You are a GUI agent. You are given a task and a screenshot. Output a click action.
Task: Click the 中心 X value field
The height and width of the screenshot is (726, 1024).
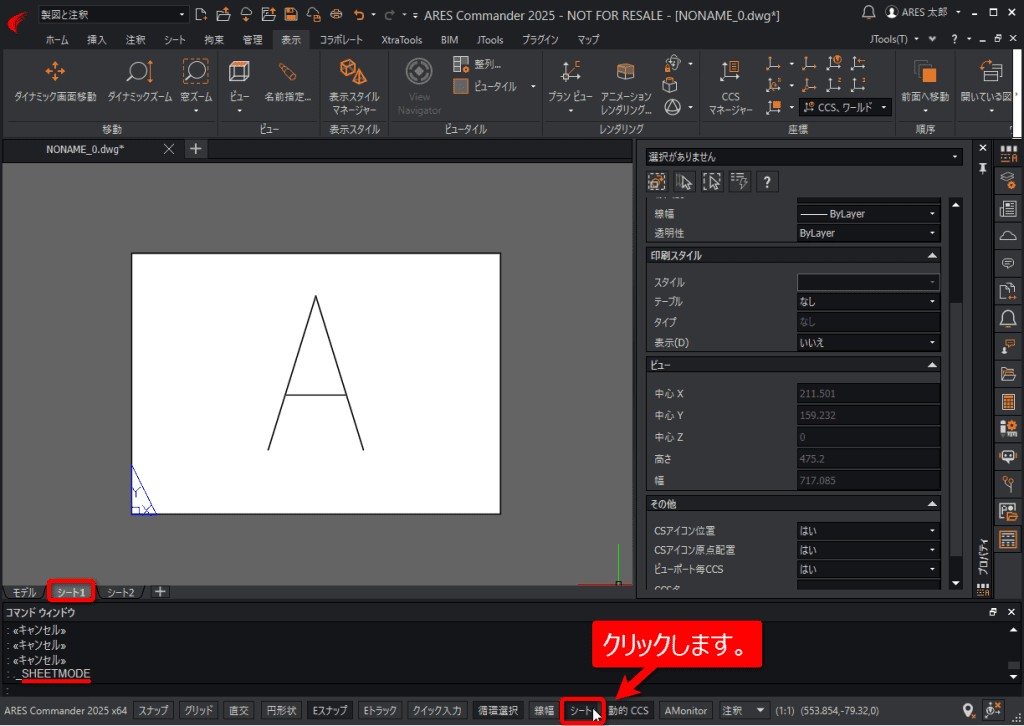click(x=868, y=393)
